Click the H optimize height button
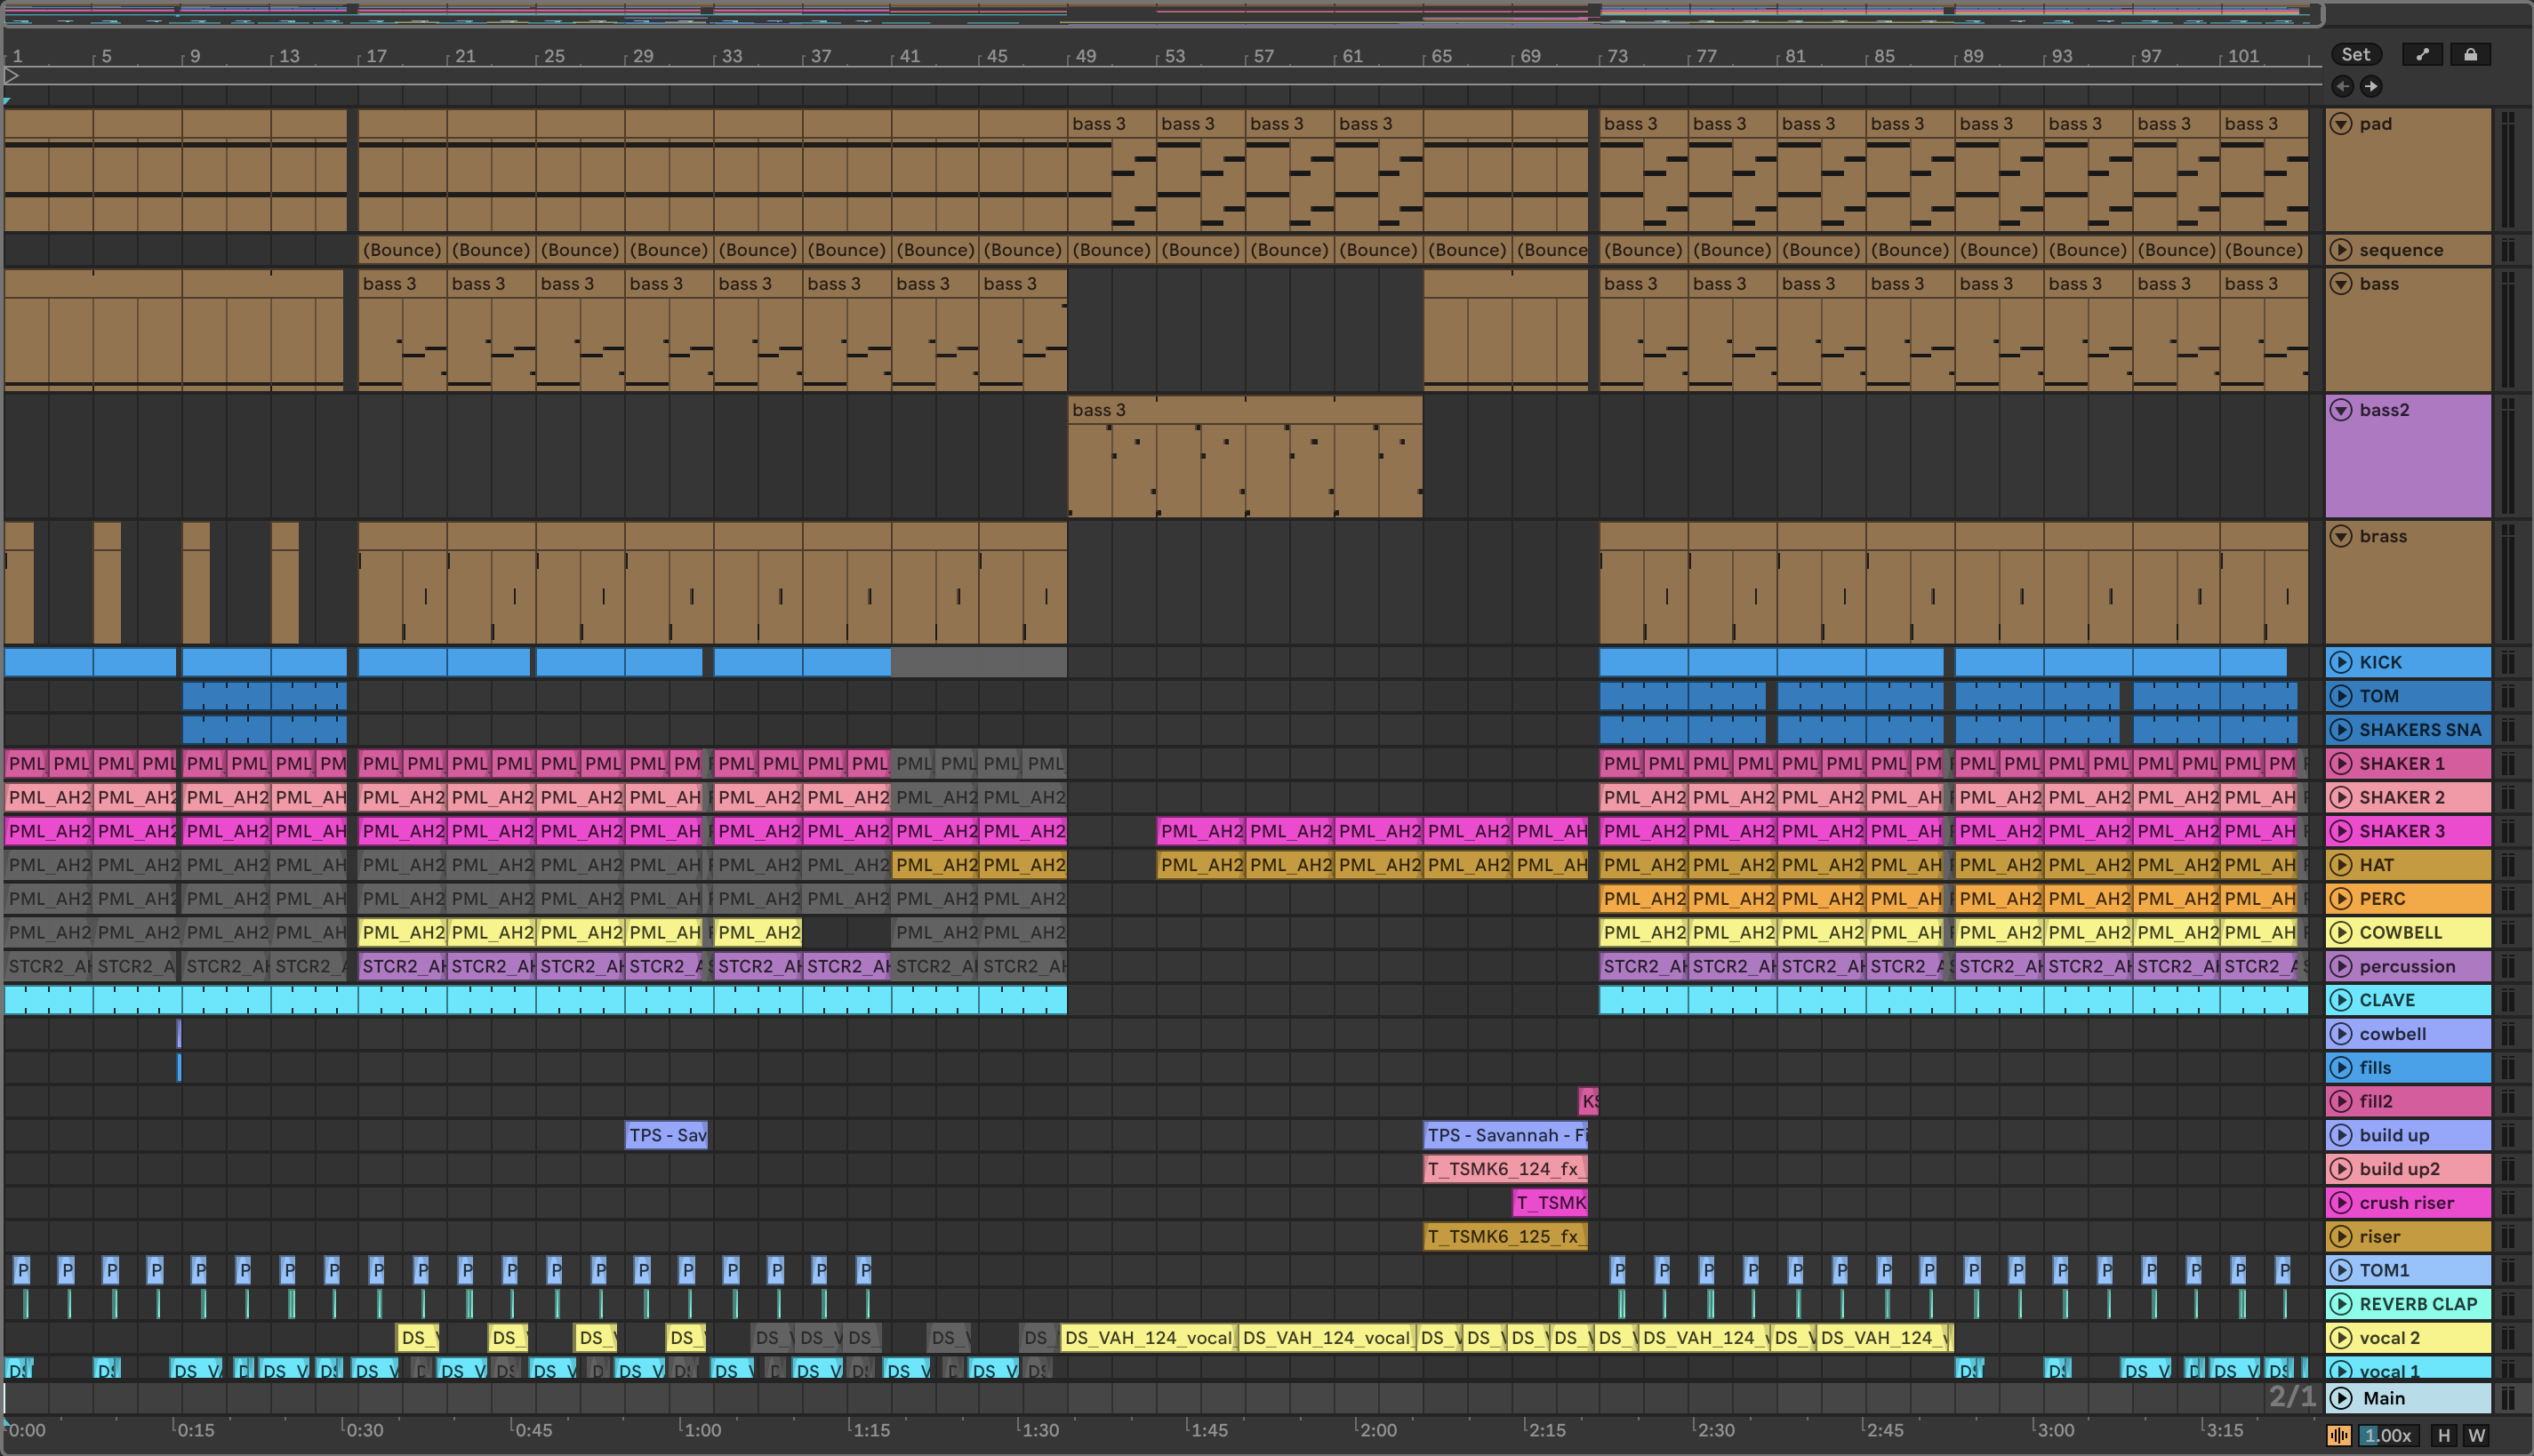 coord(2444,1435)
